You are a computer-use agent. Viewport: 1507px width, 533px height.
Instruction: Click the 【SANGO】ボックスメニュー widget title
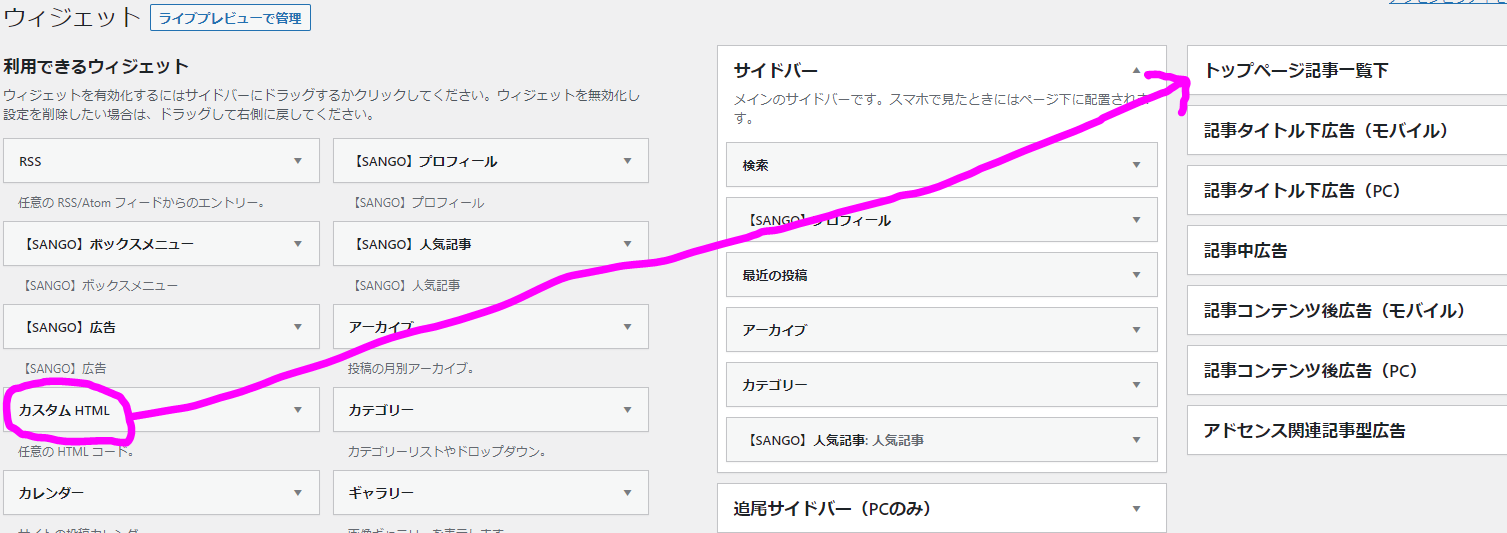click(106, 244)
